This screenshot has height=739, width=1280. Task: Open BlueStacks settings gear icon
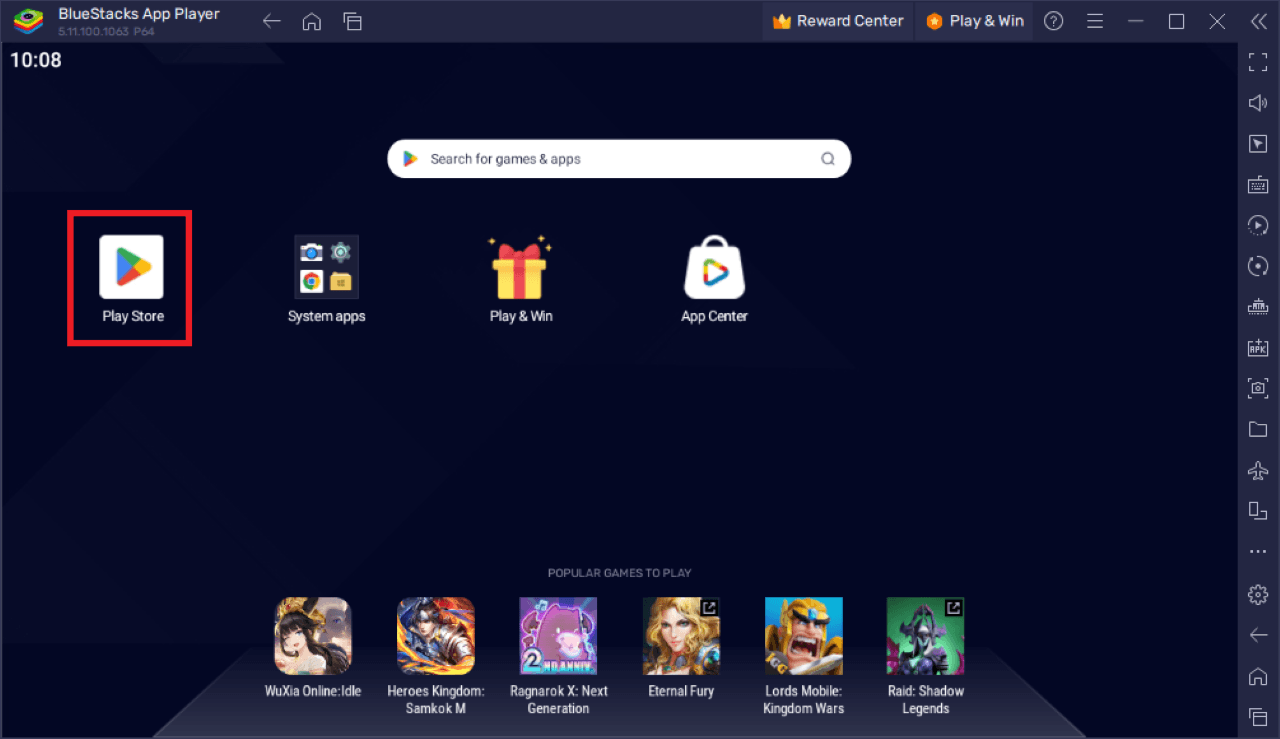1258,594
